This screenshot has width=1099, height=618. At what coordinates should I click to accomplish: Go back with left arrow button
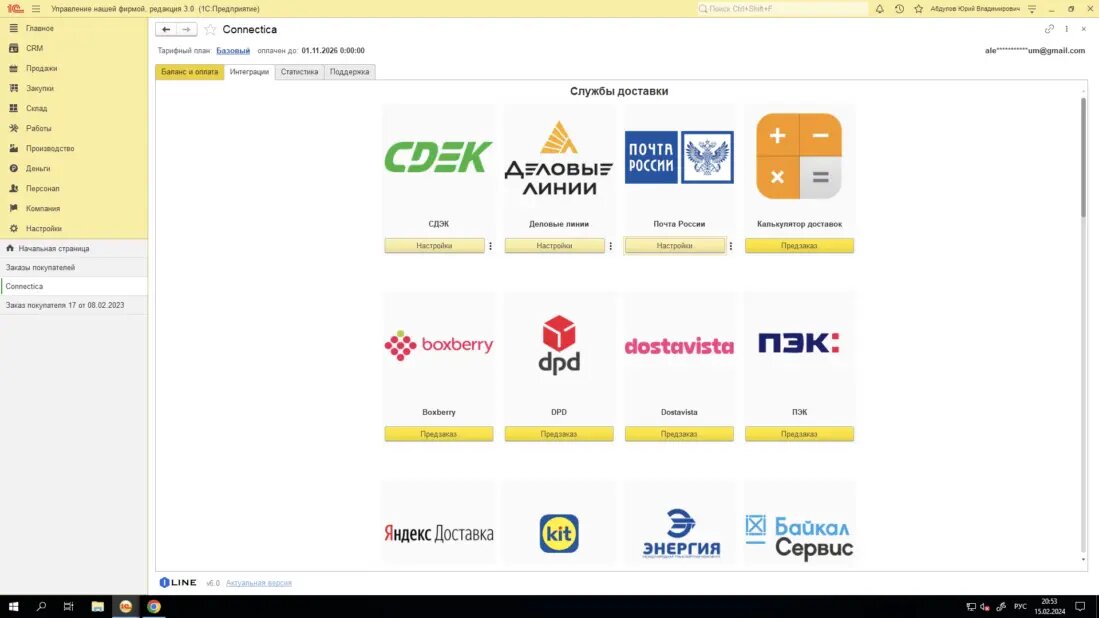tap(166, 29)
